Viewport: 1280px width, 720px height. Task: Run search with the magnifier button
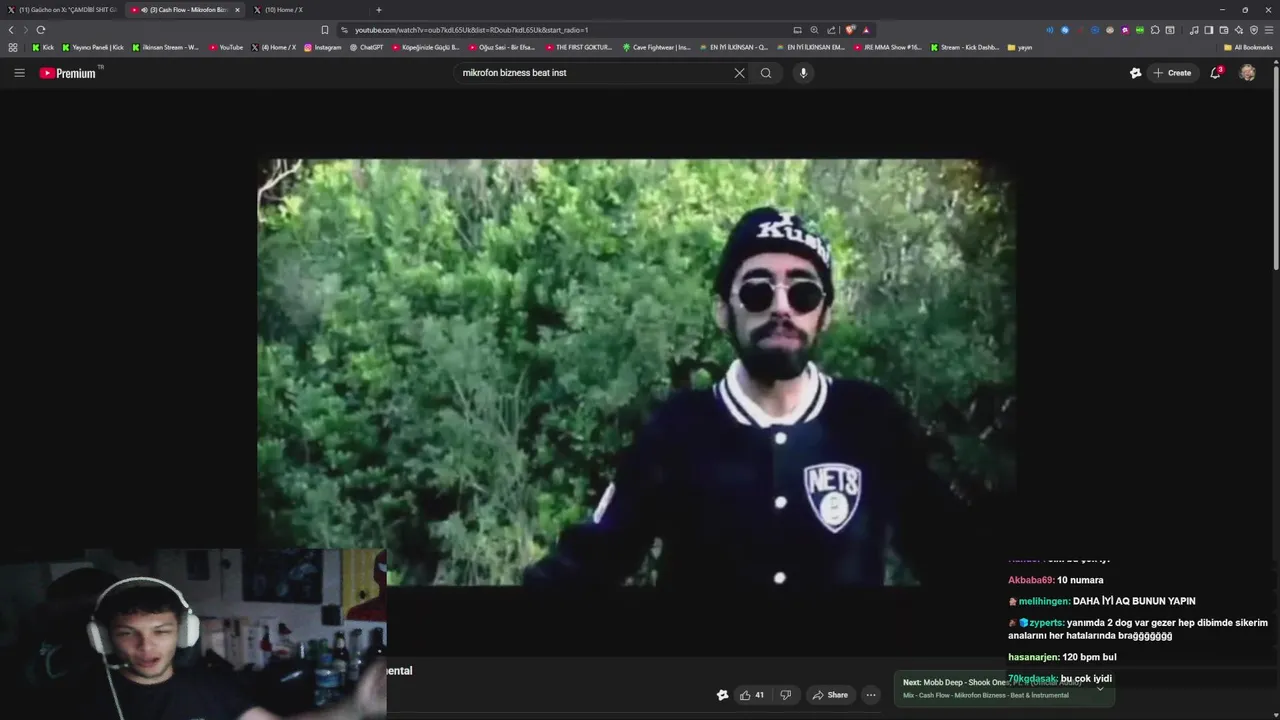coord(766,73)
